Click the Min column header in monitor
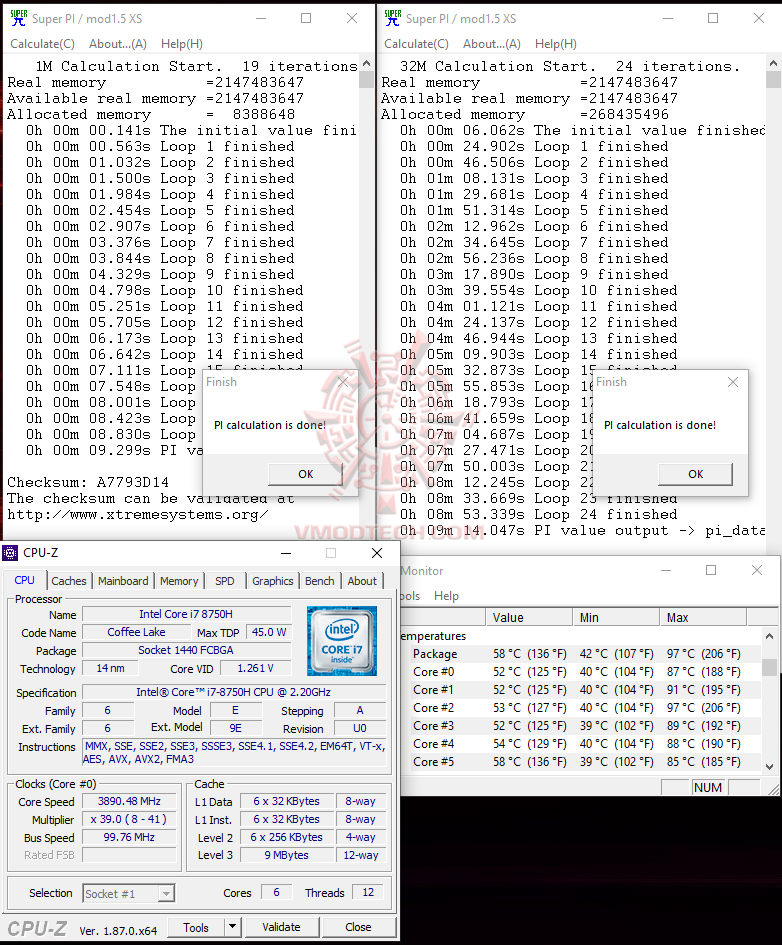The image size is (782, 945). [616, 617]
